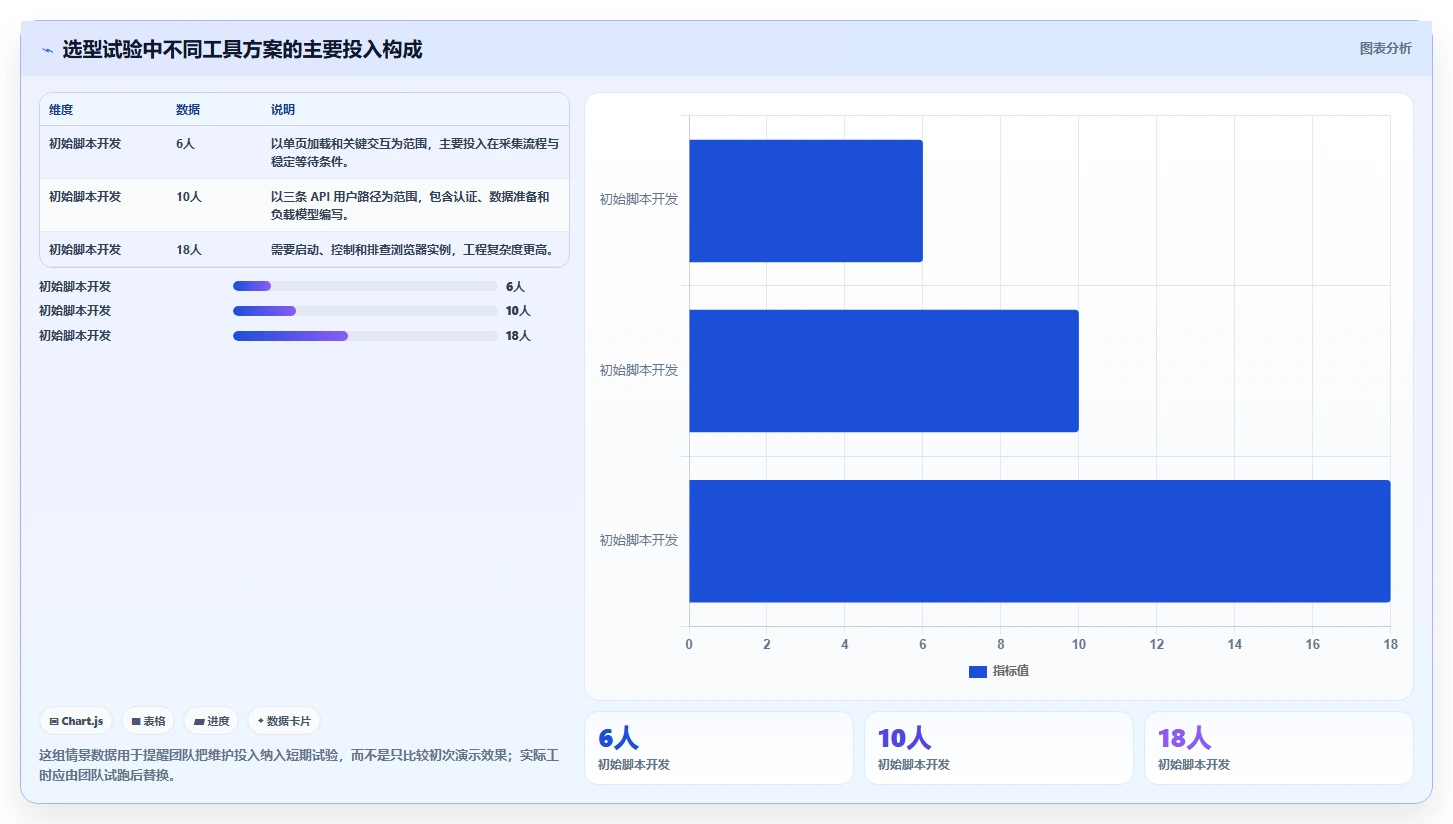
Task: Click the x-axis tick label 12
Action: (1156, 645)
